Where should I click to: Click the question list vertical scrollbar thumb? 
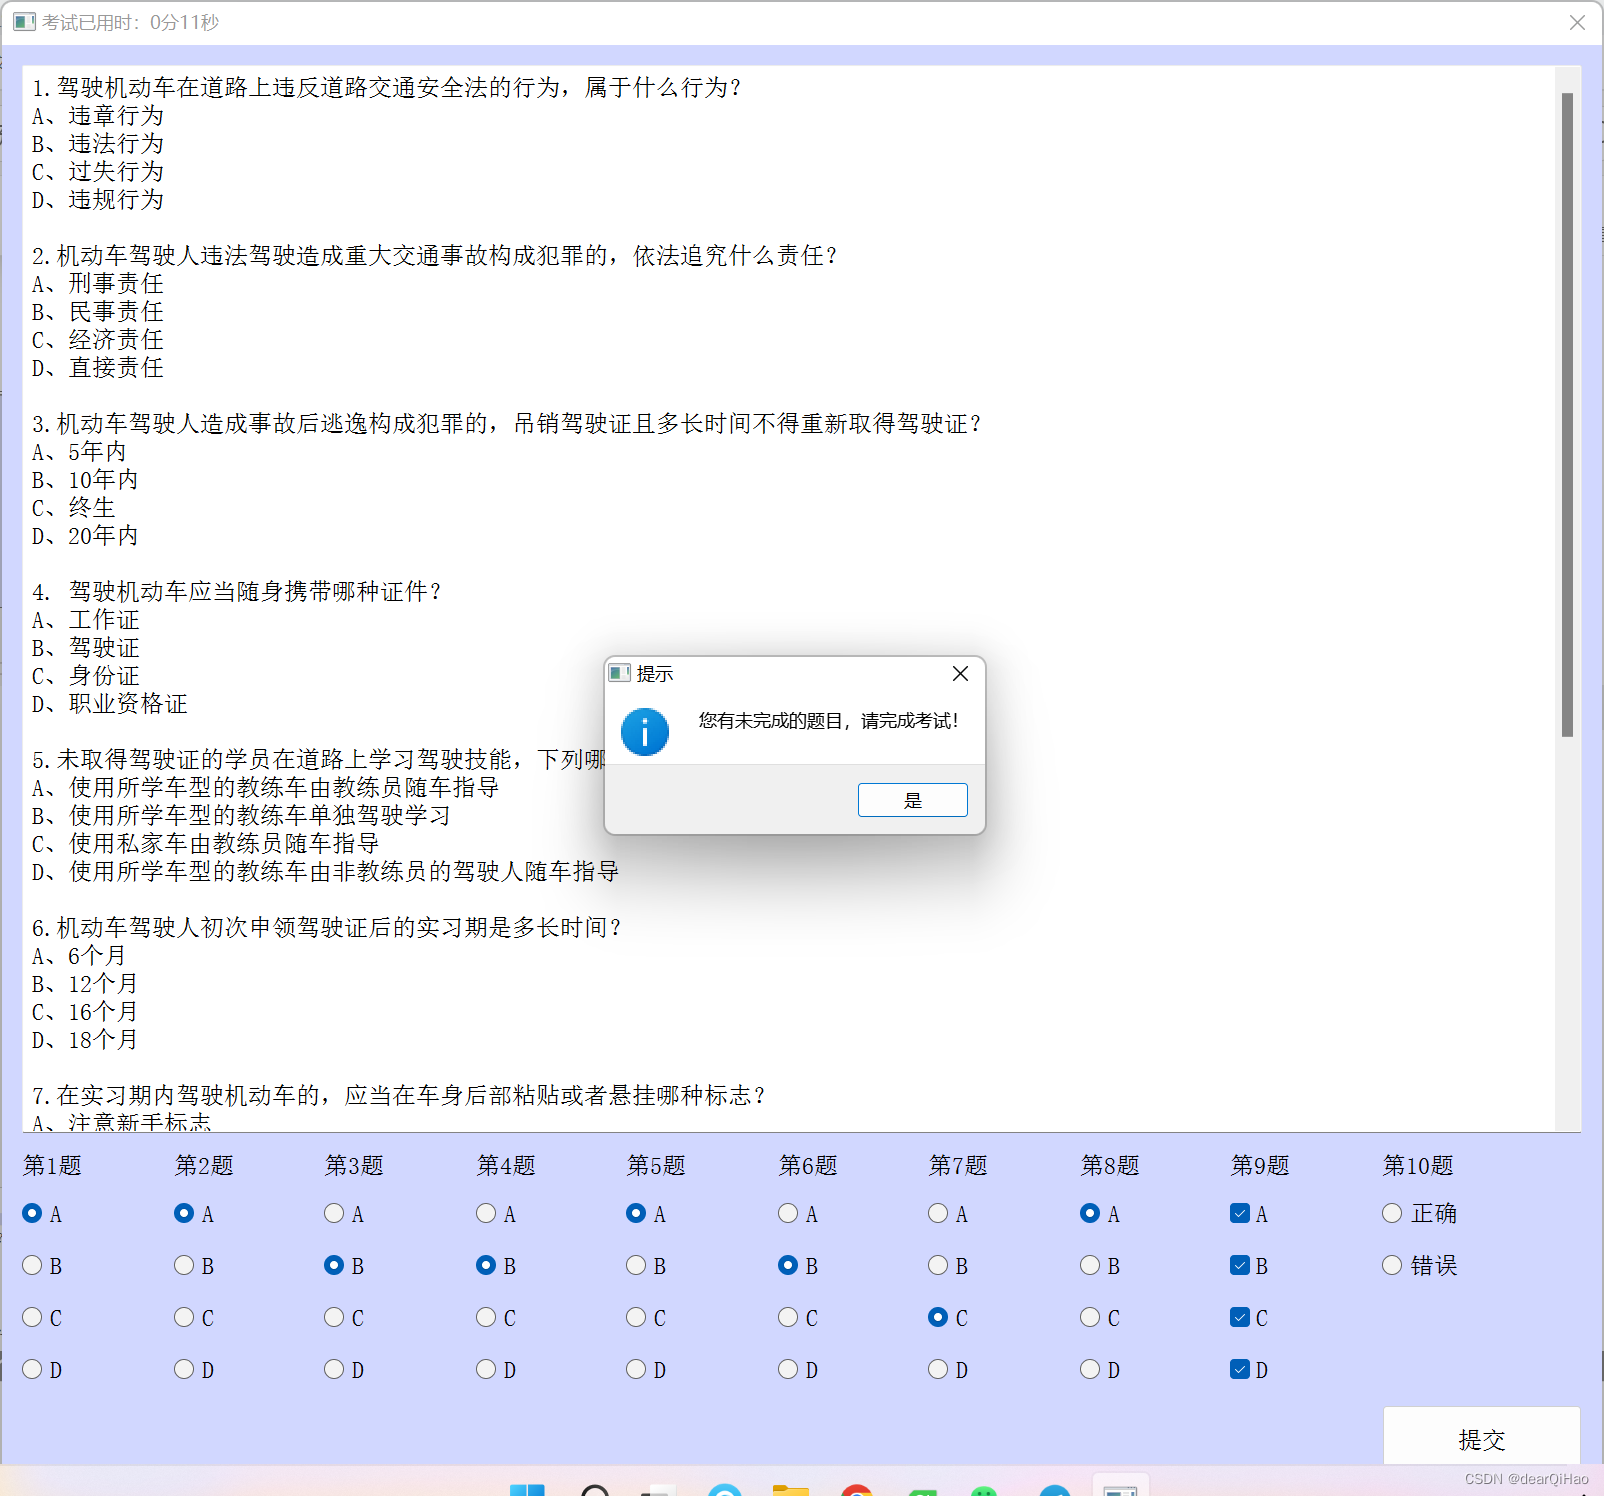[x=1567, y=415]
